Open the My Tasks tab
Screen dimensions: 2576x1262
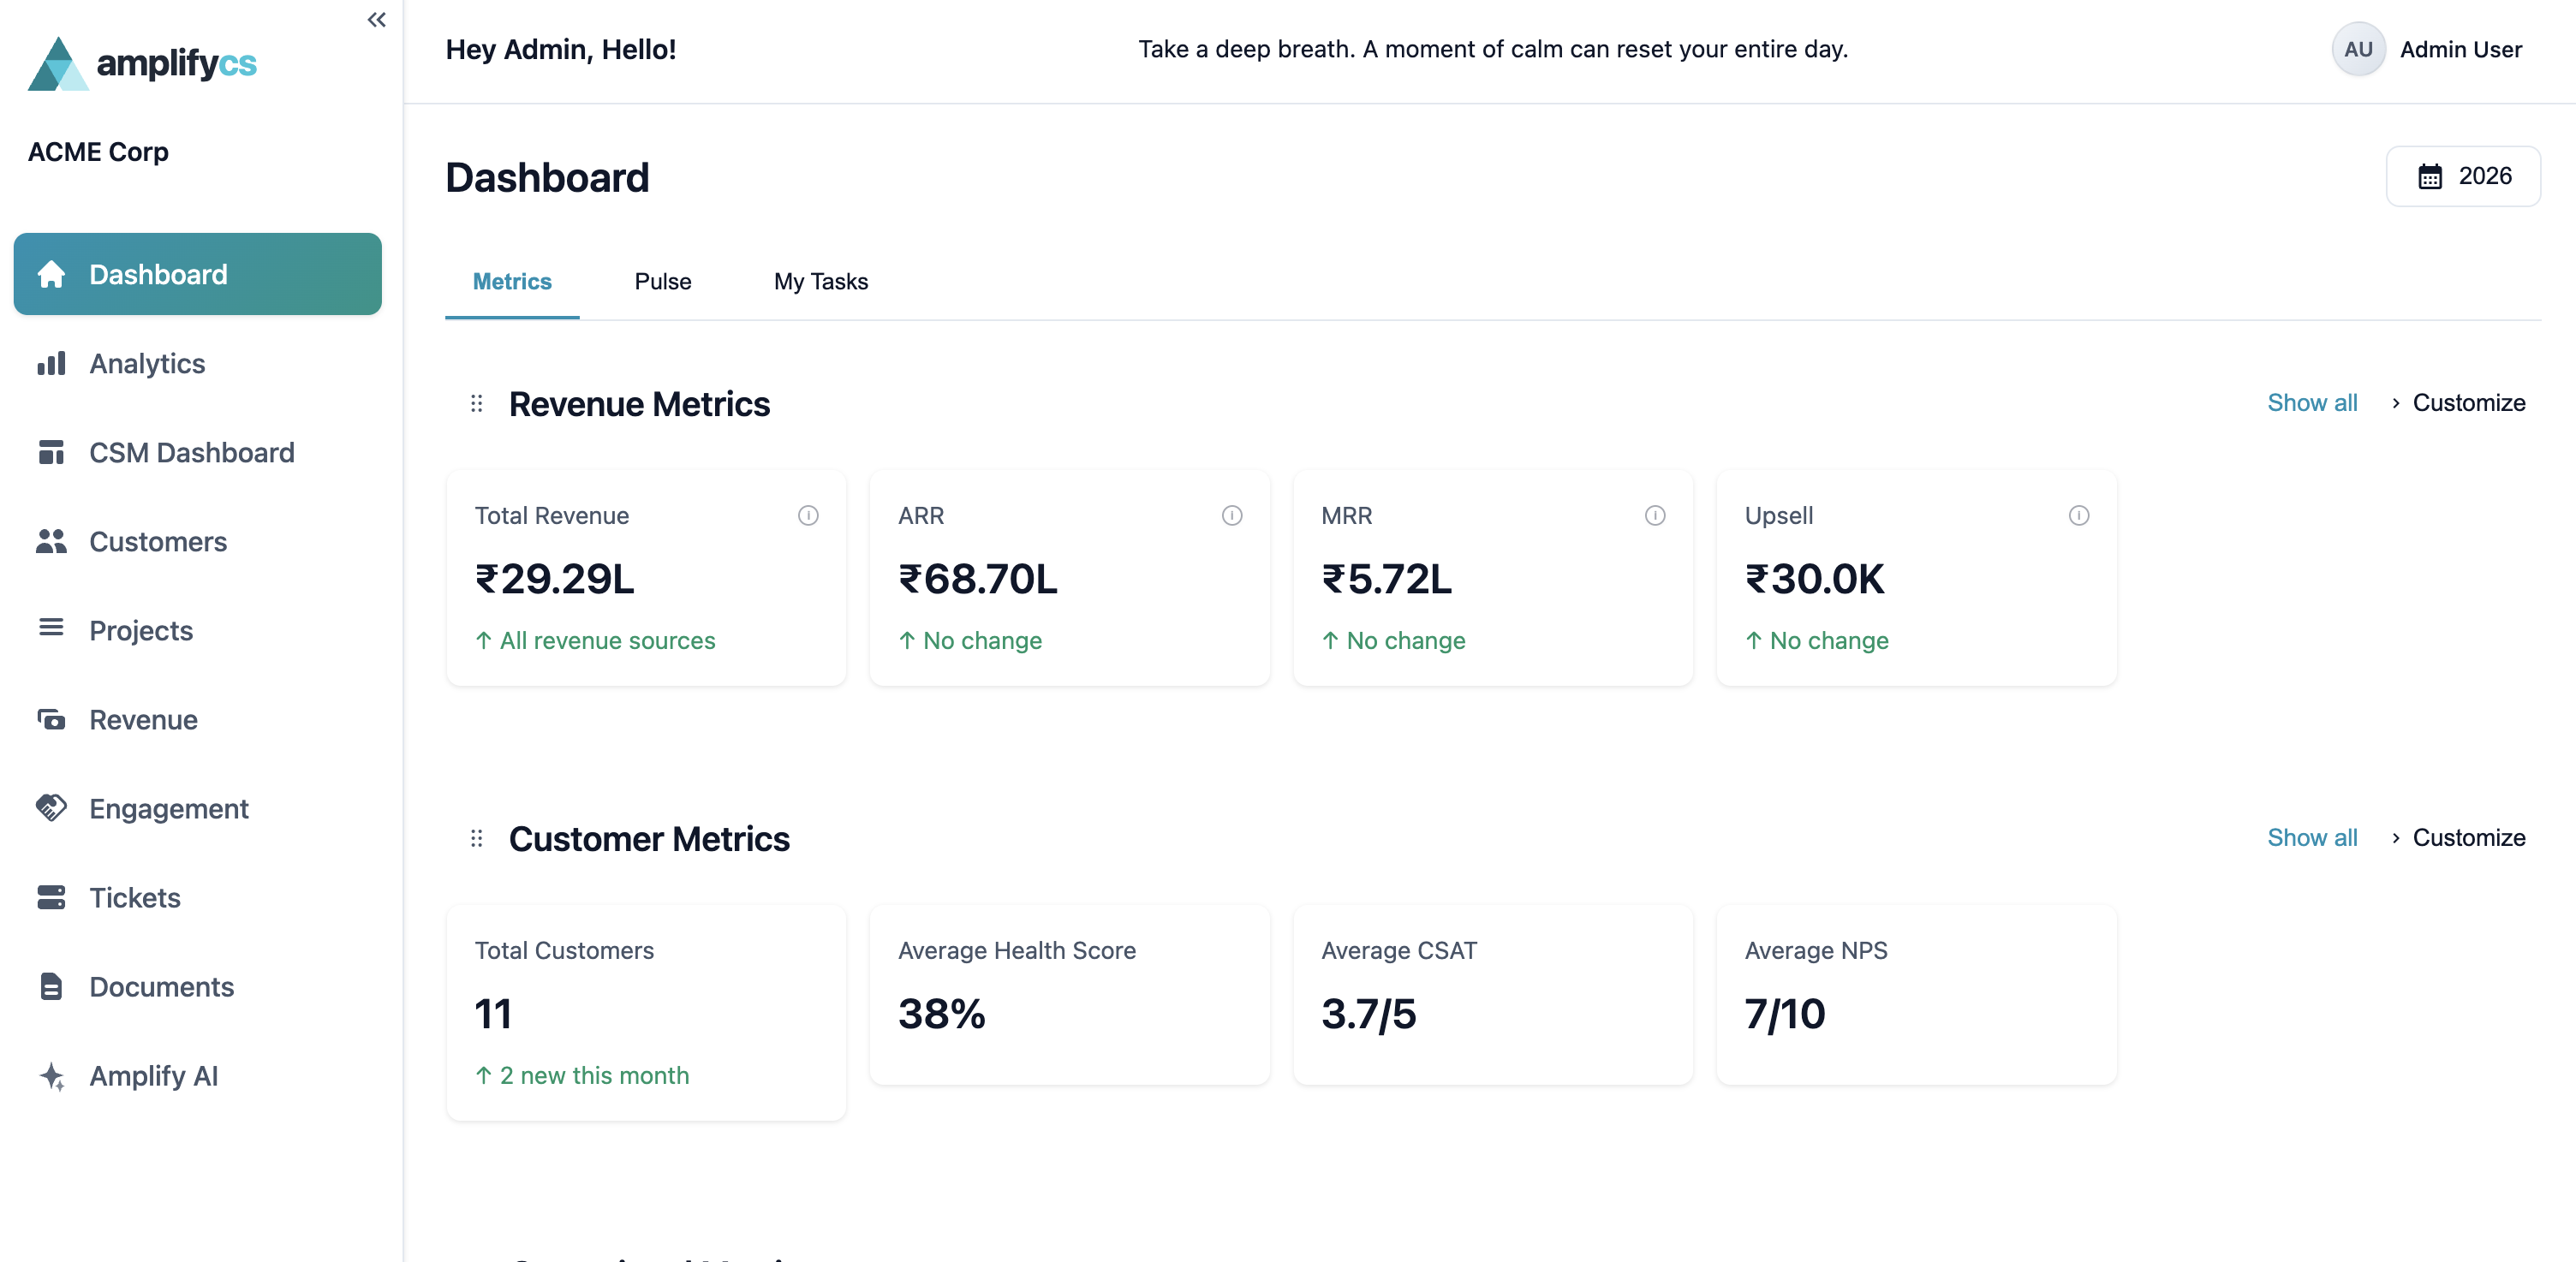(820, 281)
